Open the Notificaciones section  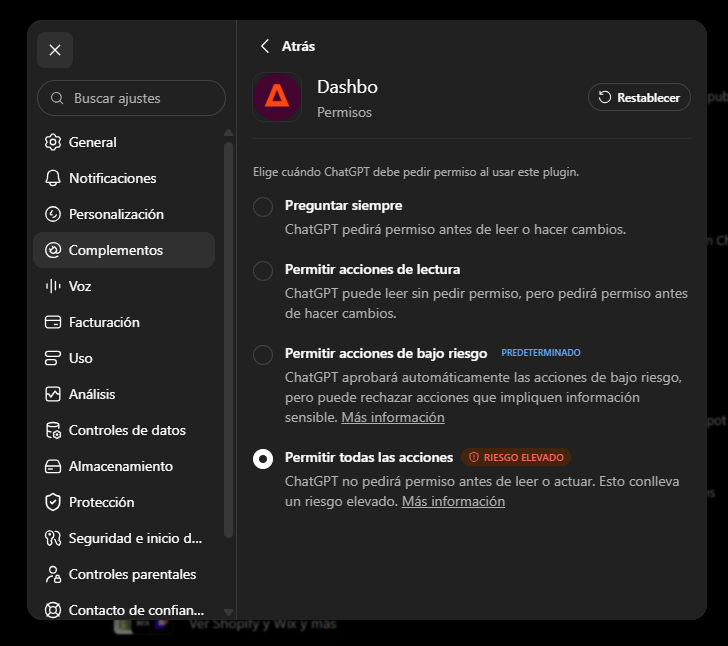[x=124, y=178]
